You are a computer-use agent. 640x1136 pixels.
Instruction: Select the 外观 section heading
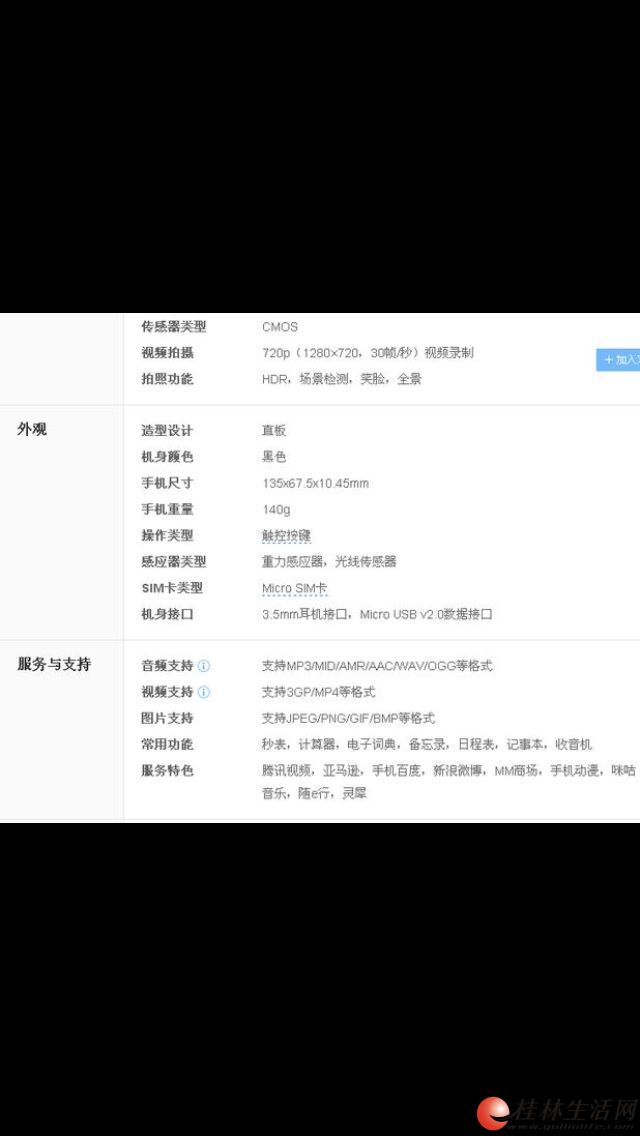[32, 430]
